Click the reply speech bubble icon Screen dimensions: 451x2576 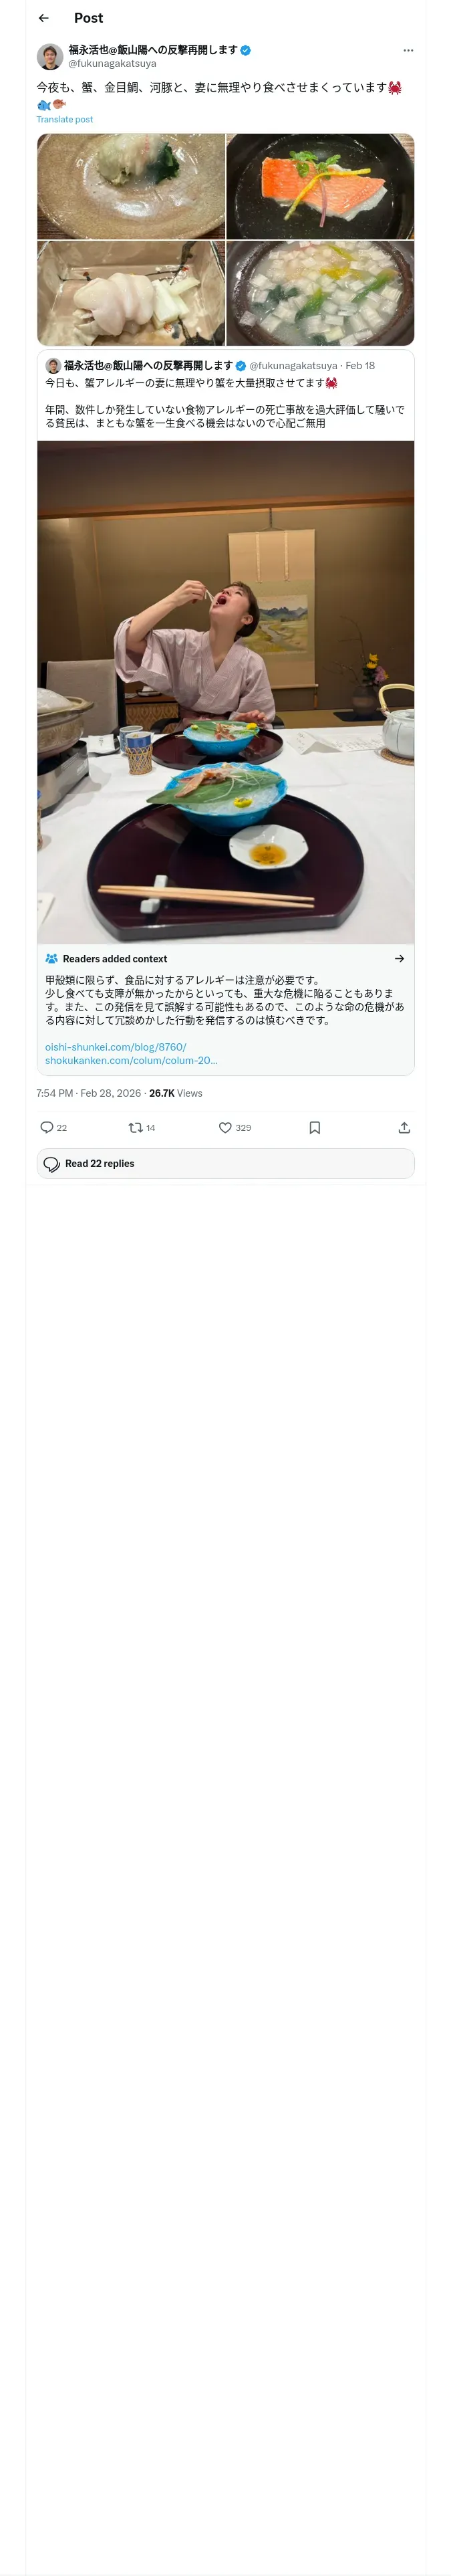coord(47,1127)
